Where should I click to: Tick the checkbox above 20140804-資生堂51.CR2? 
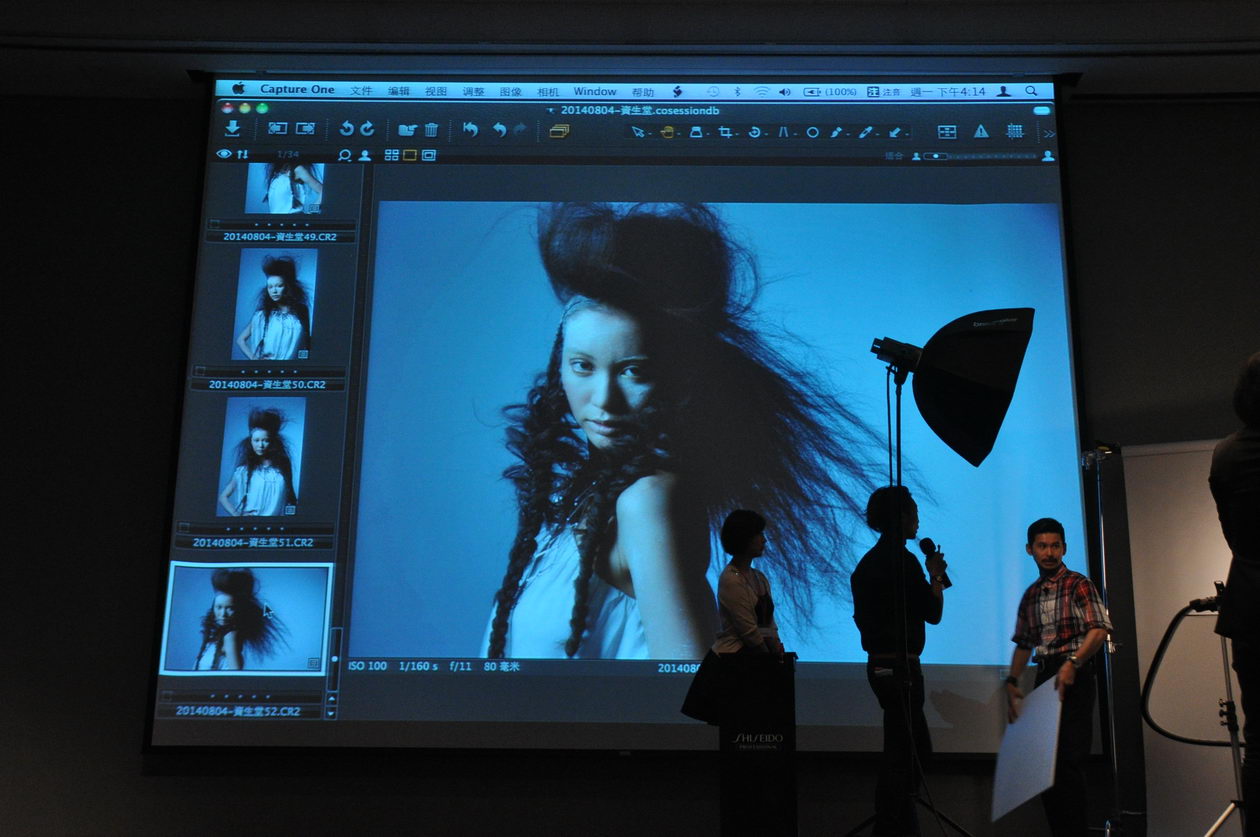click(x=184, y=528)
